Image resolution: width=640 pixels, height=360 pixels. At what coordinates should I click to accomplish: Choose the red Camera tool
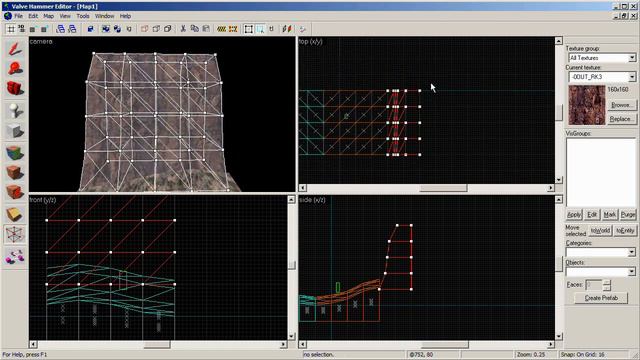tap(15, 88)
